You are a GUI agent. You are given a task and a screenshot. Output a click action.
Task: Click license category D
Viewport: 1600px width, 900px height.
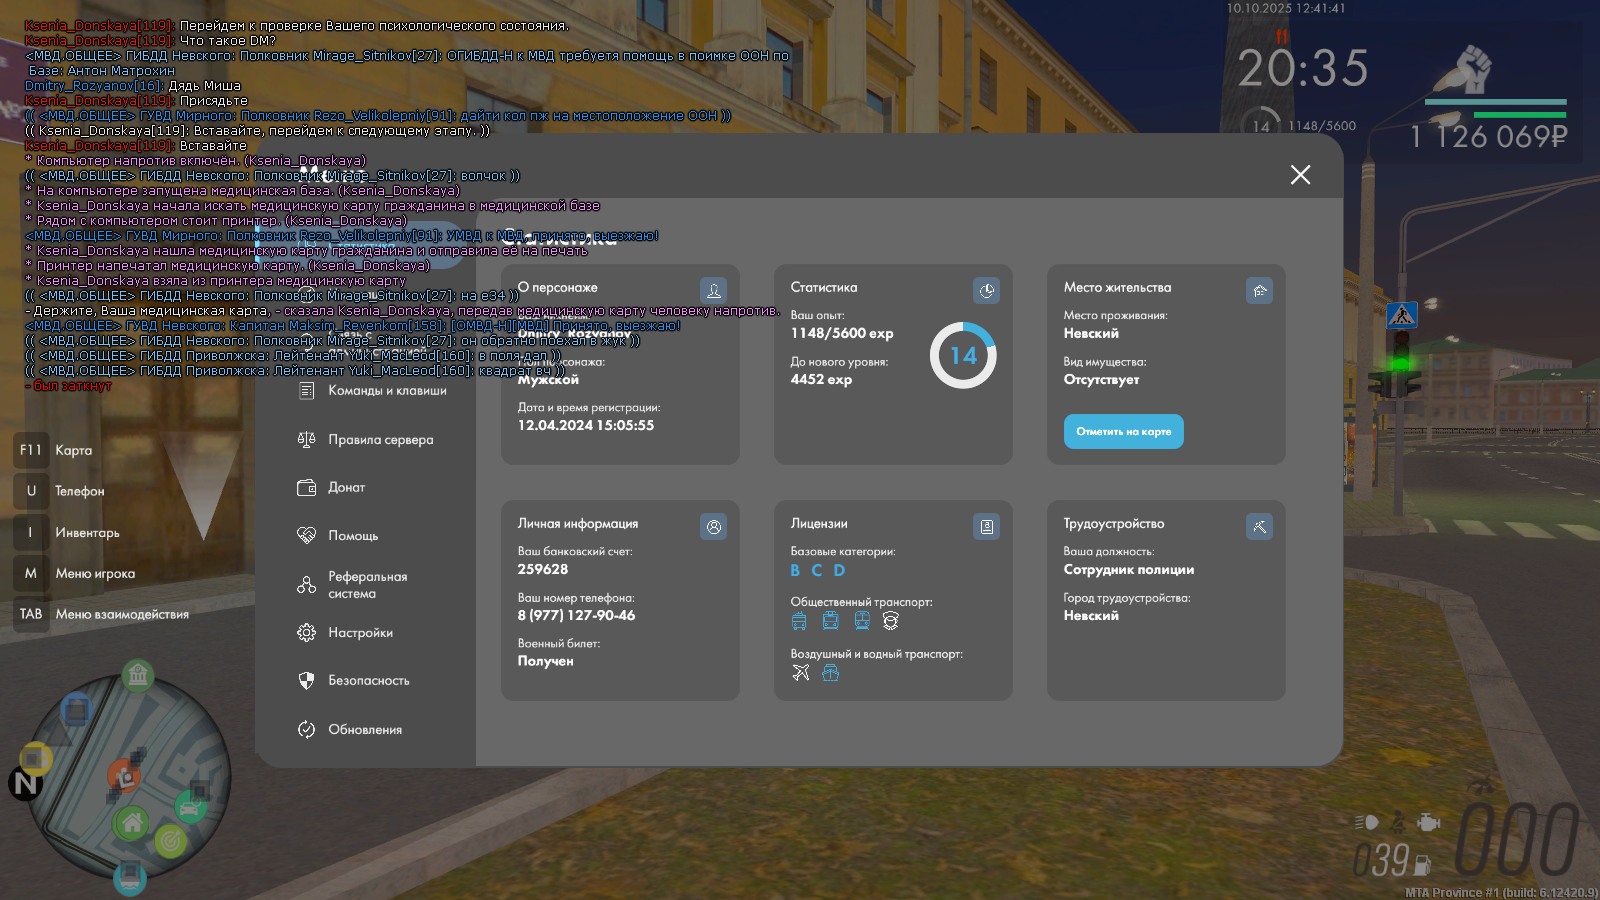(x=839, y=570)
